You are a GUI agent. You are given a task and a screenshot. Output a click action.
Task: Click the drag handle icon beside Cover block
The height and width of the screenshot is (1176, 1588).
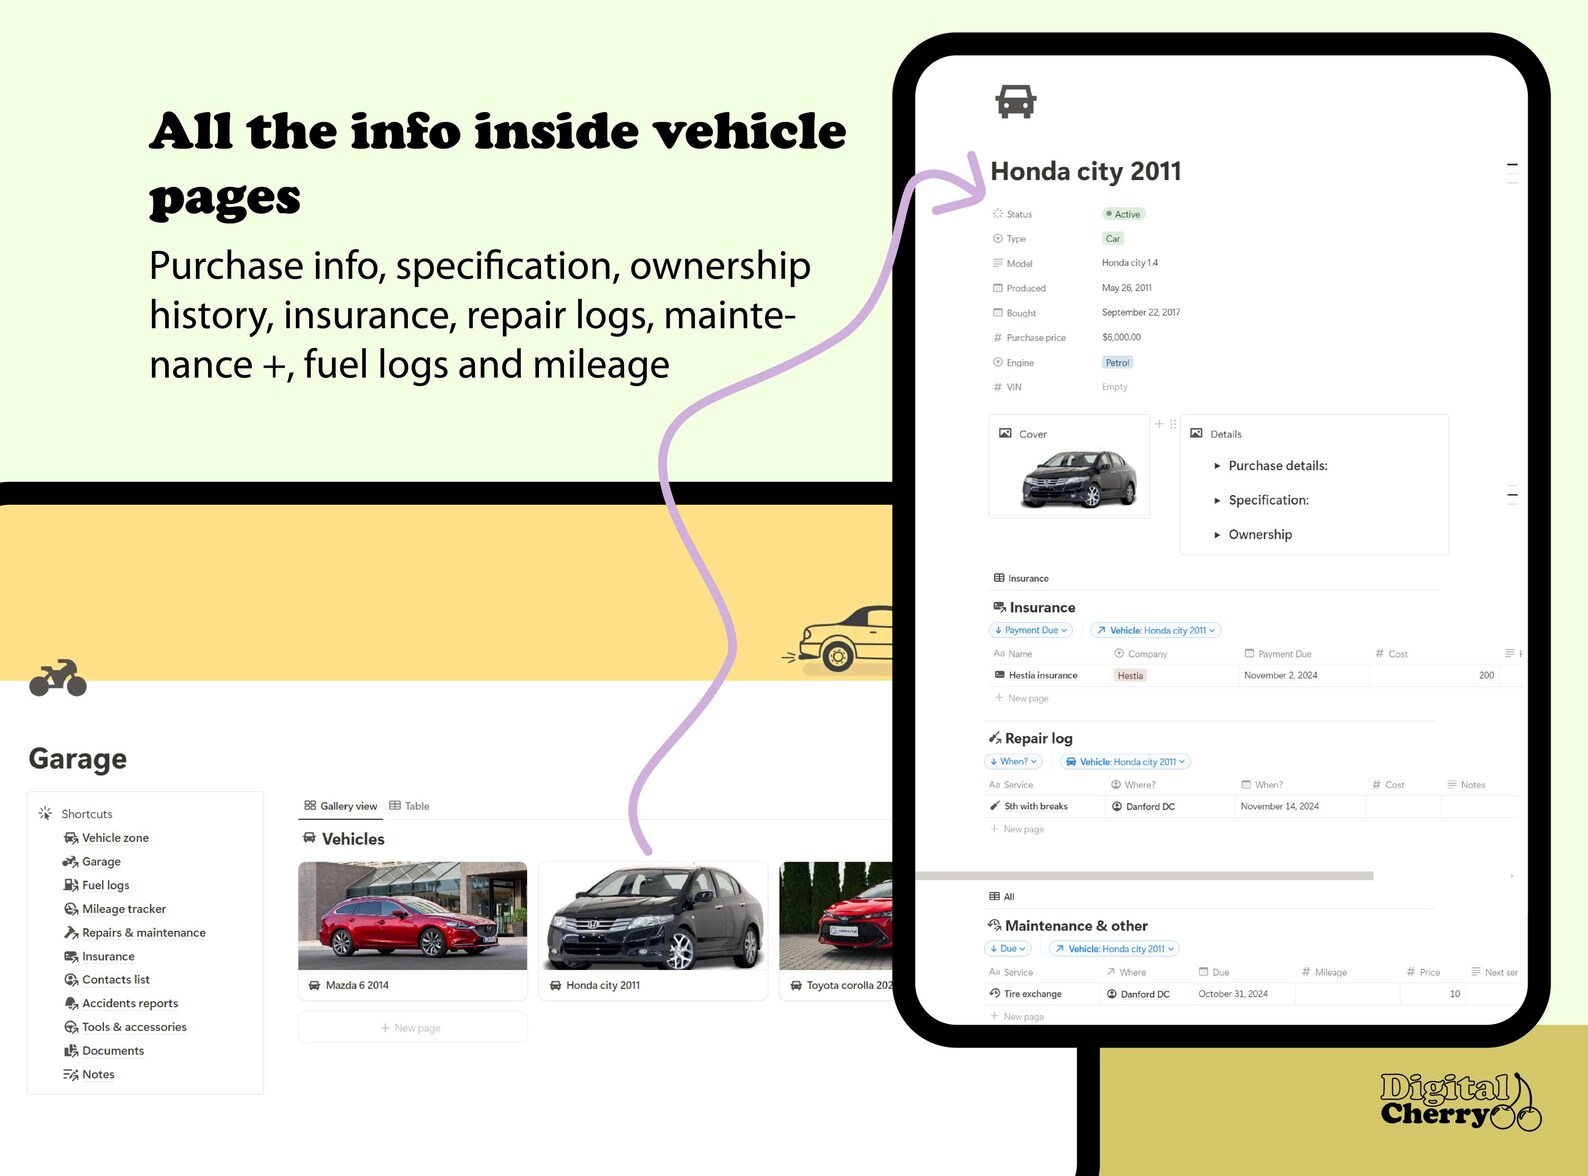coord(1173,424)
